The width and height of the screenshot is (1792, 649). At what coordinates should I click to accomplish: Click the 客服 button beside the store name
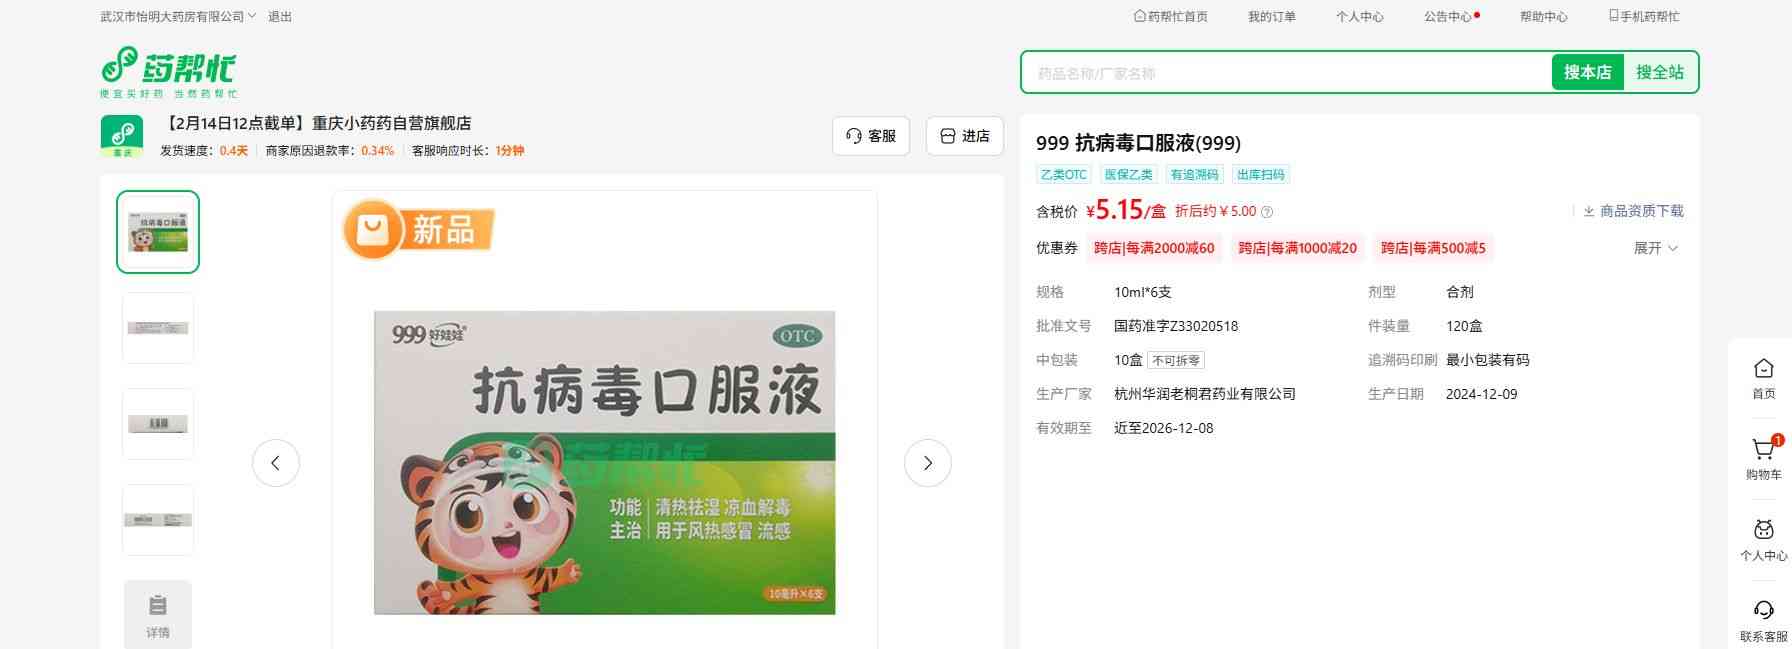(x=870, y=136)
